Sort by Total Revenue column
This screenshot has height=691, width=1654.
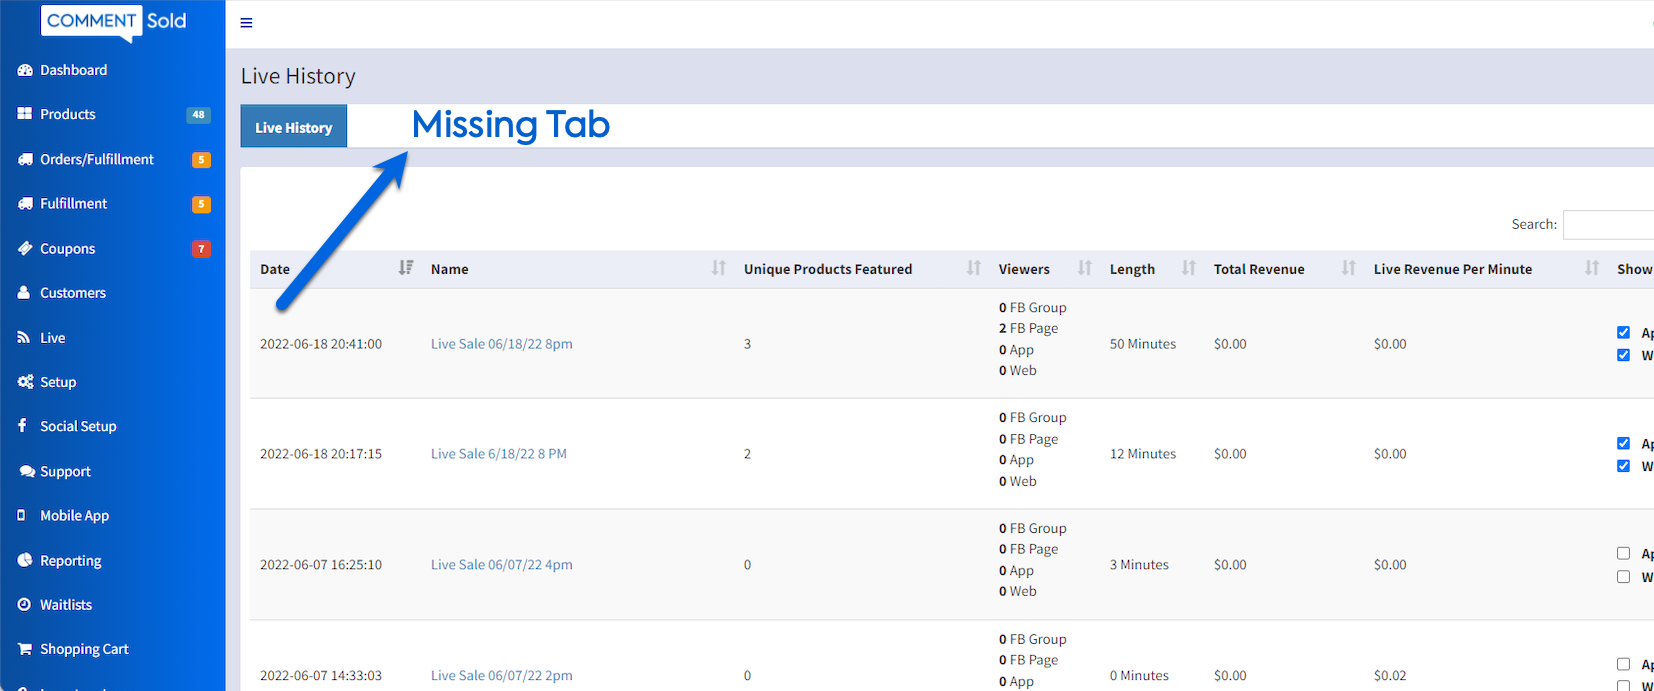point(1348,268)
